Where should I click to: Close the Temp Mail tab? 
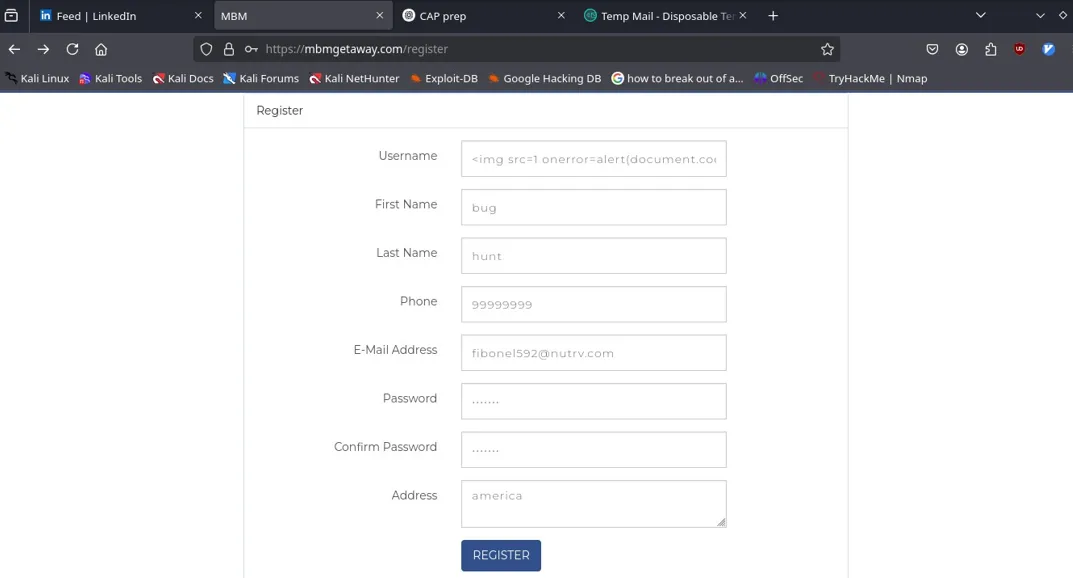[743, 16]
